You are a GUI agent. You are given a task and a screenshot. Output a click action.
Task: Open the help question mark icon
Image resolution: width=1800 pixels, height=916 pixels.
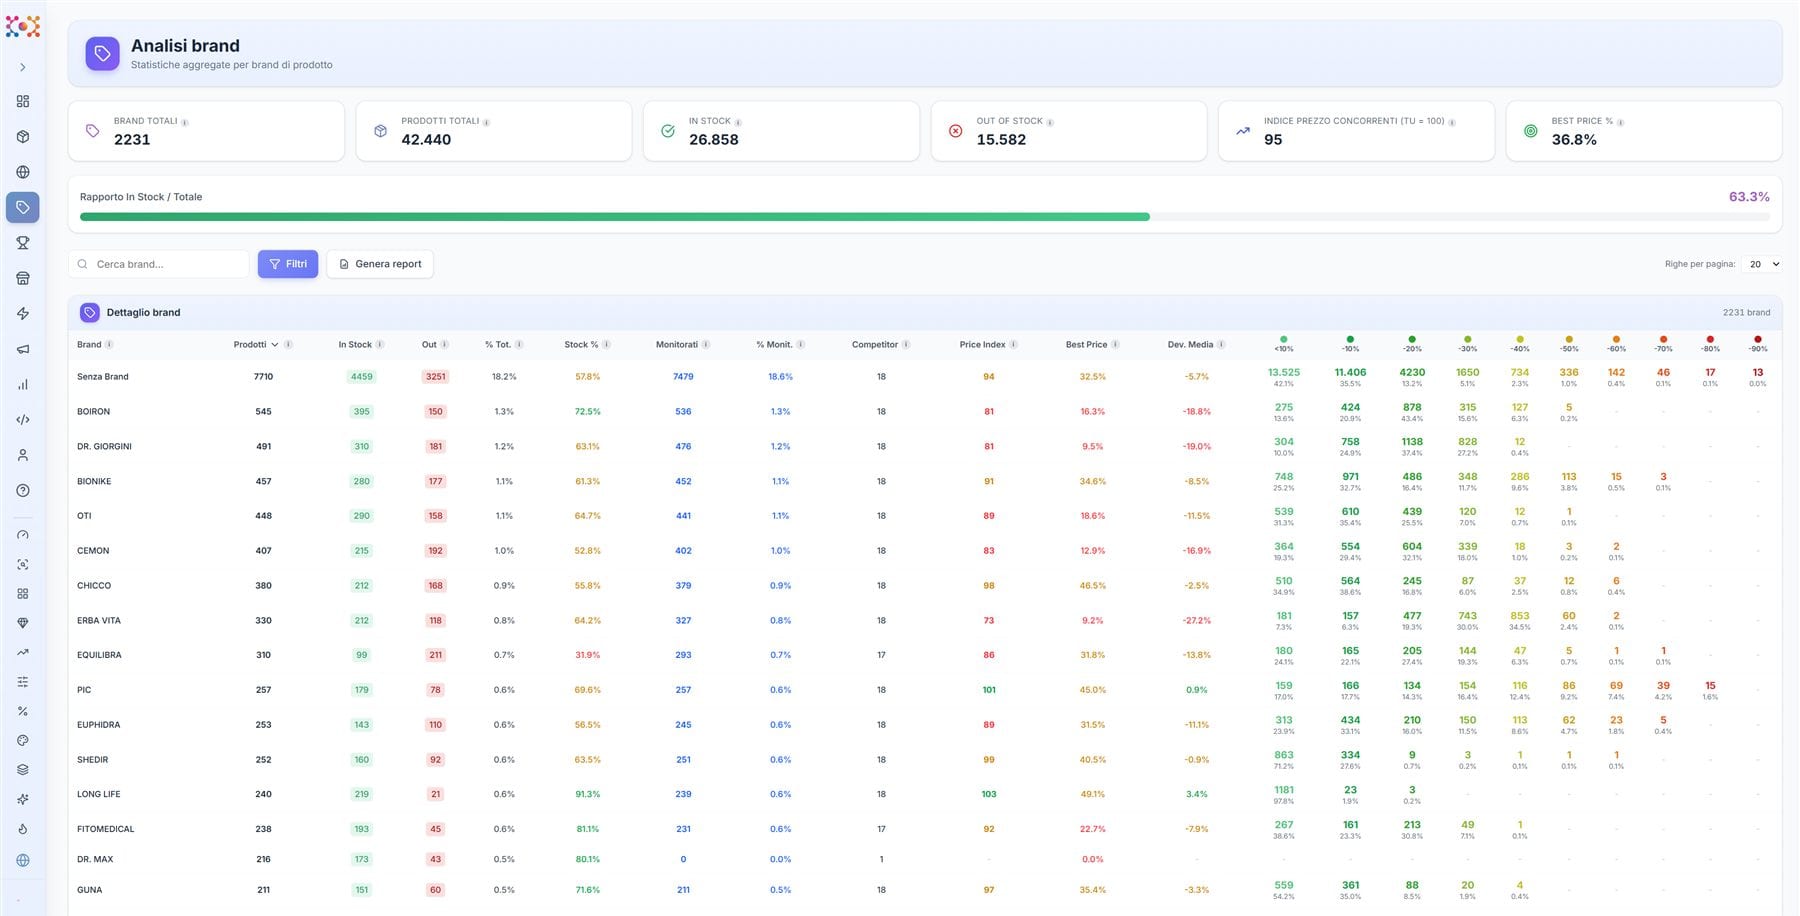click(x=22, y=490)
